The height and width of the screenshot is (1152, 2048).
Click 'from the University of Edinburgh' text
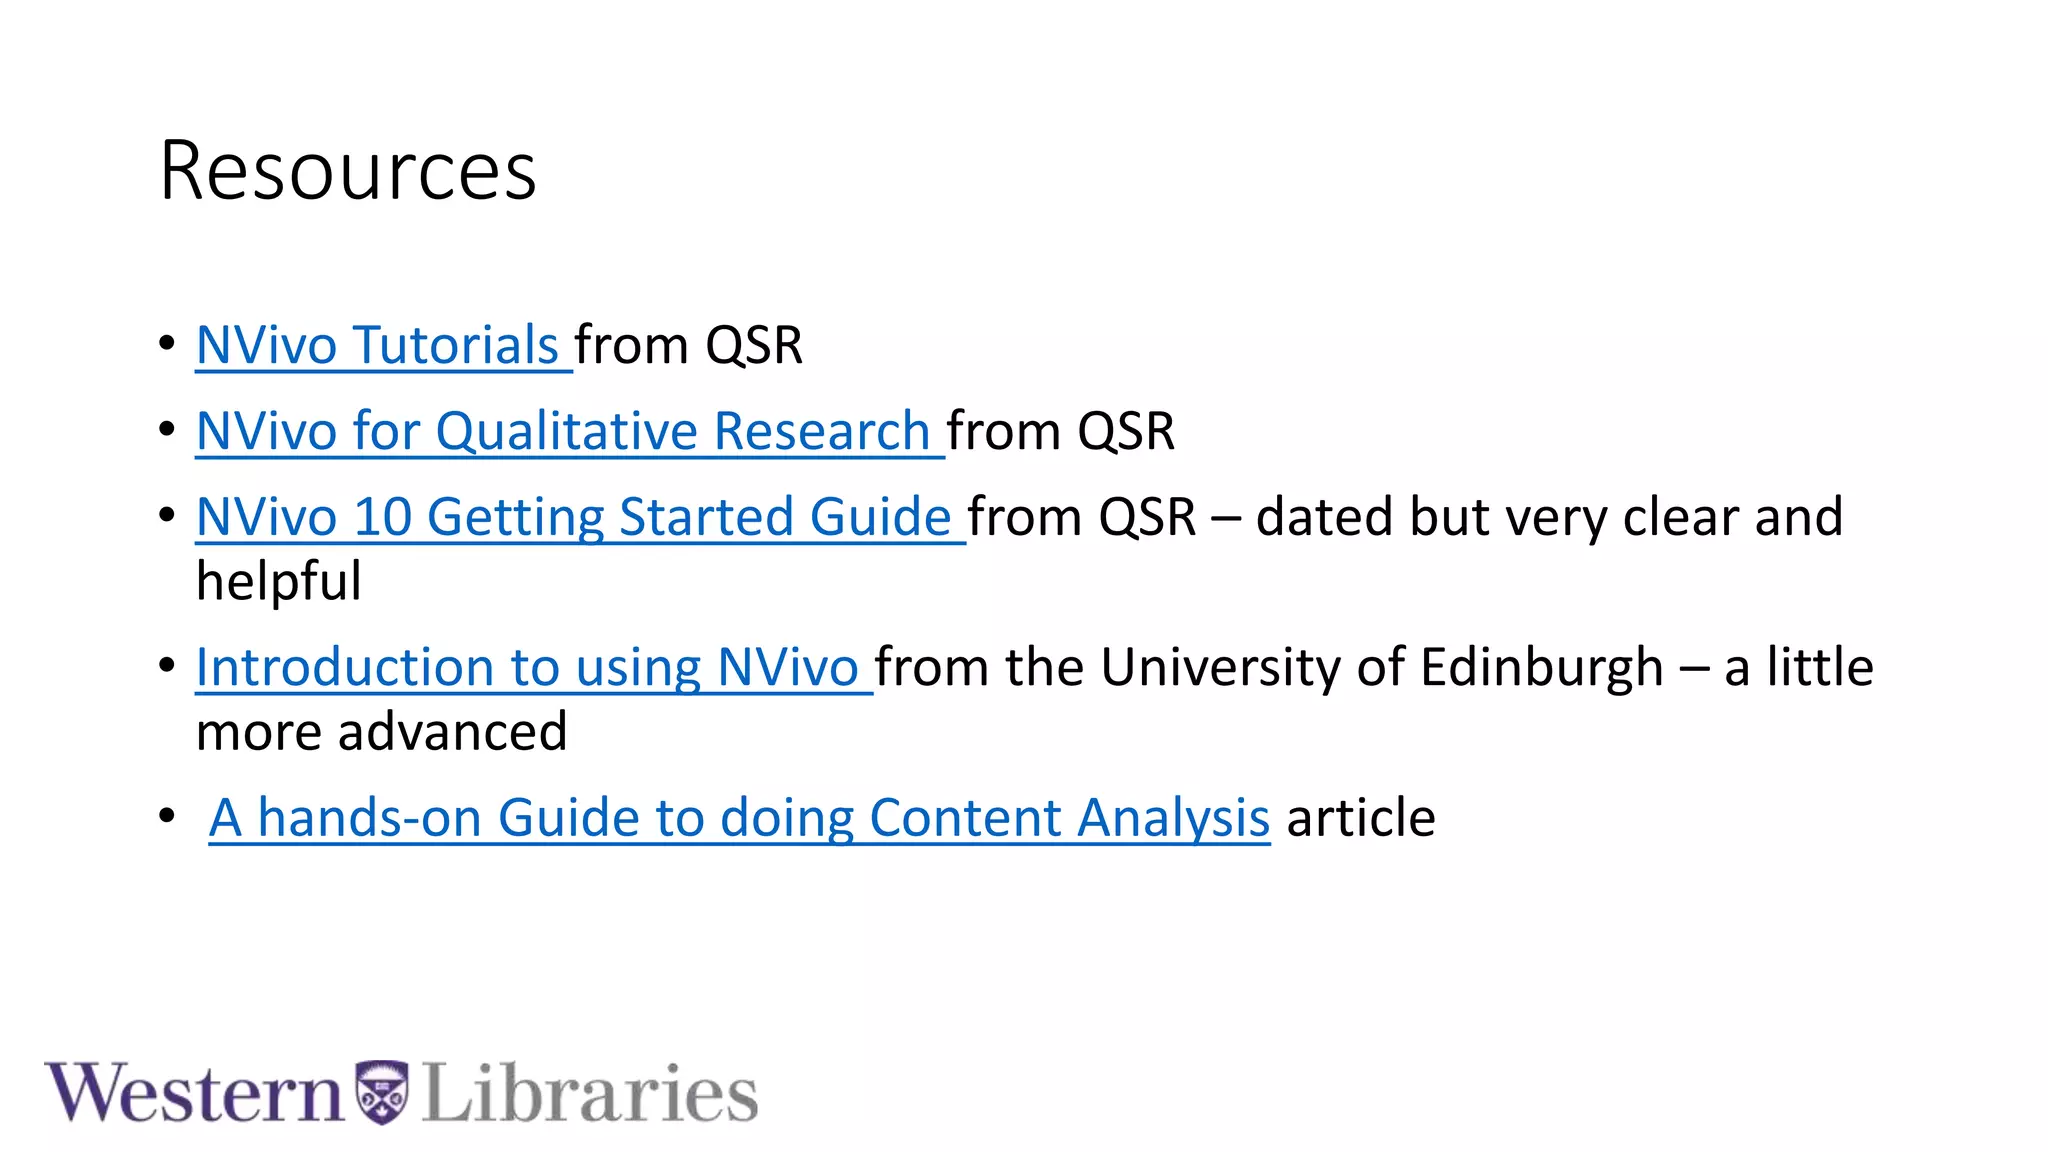click(1270, 668)
